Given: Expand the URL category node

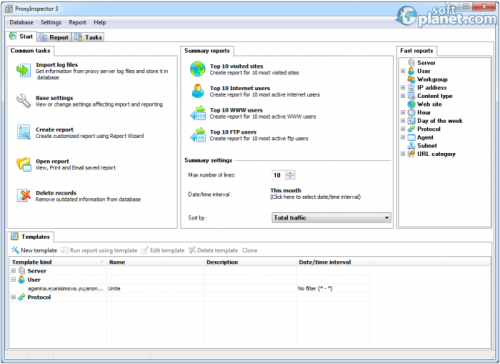Looking at the screenshot, I should [403, 154].
